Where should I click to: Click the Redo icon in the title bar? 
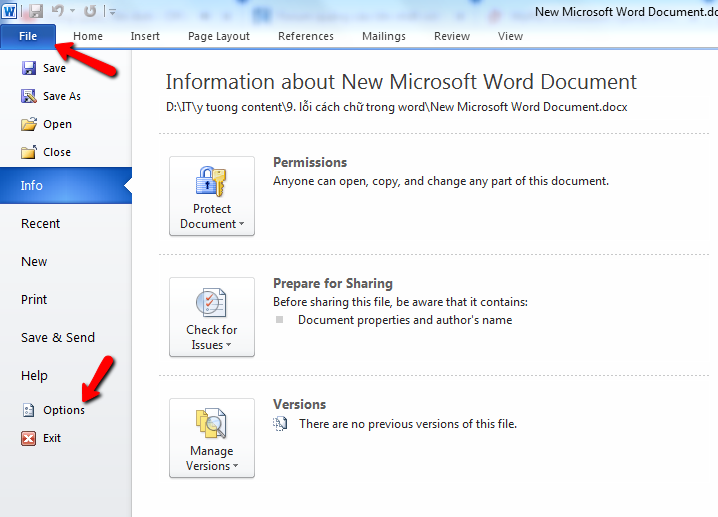pos(90,11)
